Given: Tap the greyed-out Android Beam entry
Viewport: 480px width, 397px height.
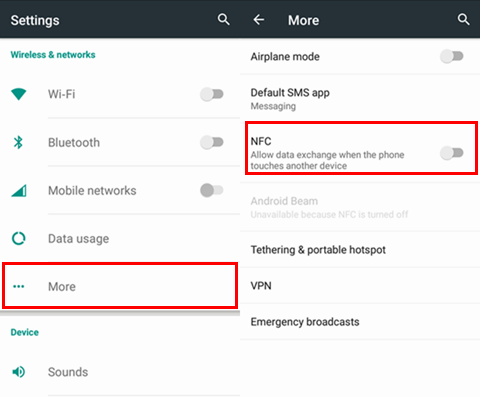Looking at the screenshot, I should 360,207.
